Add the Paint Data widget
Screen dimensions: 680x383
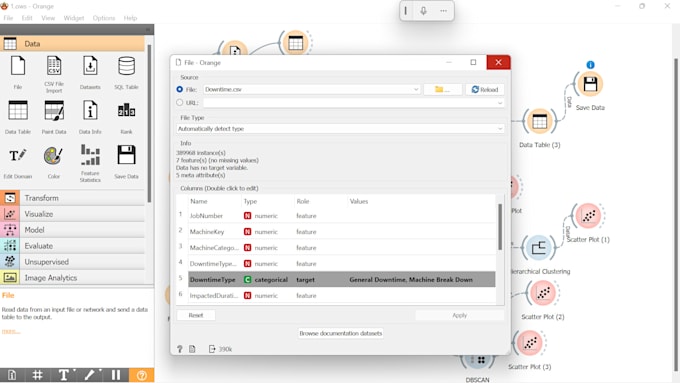coord(54,117)
